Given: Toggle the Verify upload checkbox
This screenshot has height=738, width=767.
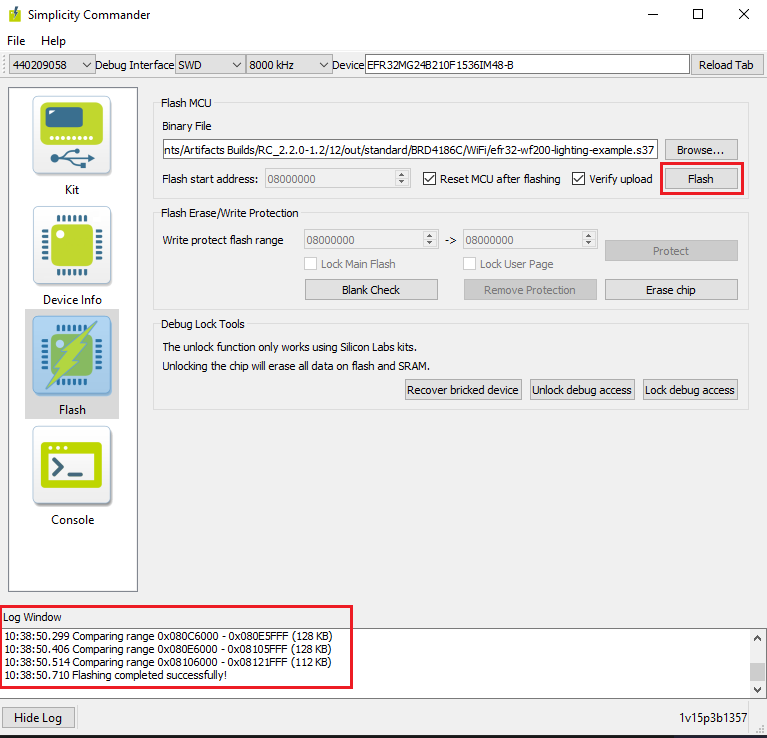Looking at the screenshot, I should [x=579, y=179].
